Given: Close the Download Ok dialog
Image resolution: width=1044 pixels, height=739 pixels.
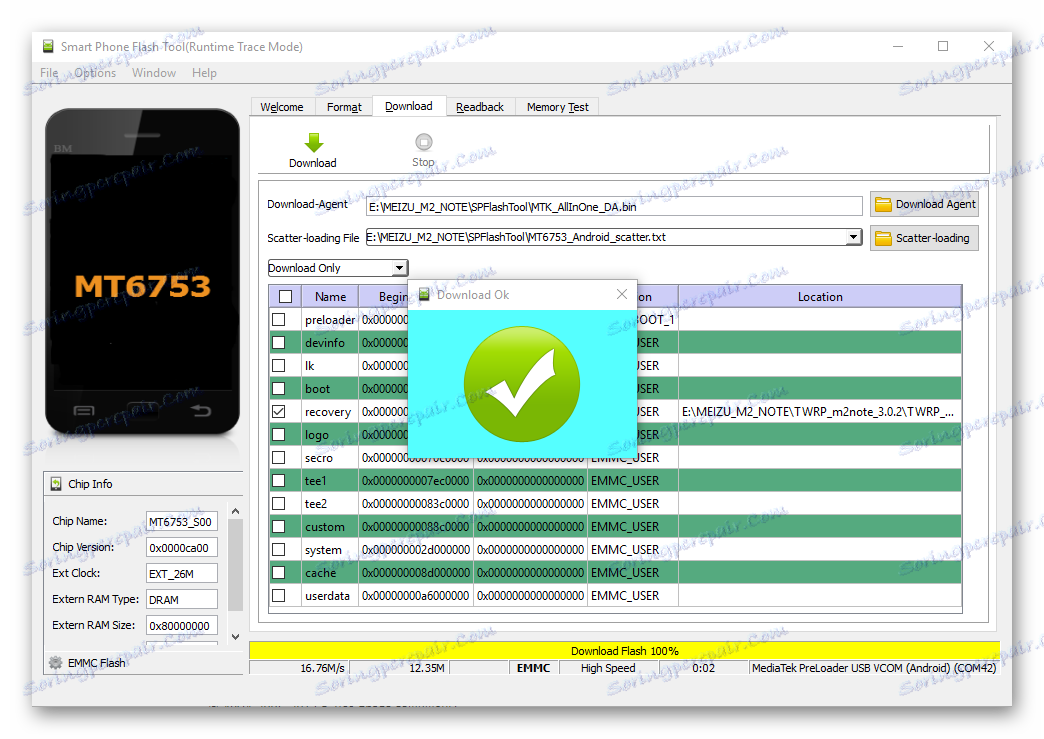Looking at the screenshot, I should pyautogui.click(x=622, y=294).
